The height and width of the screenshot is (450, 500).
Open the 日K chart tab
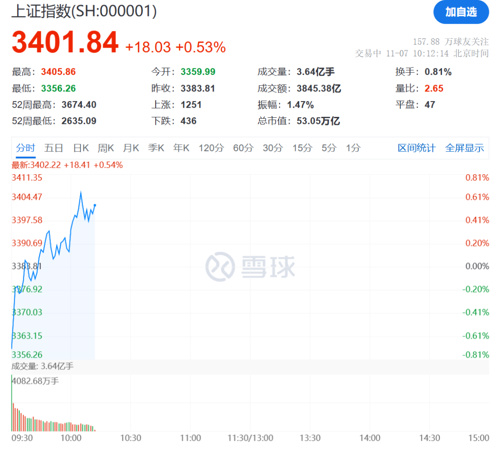click(81, 148)
